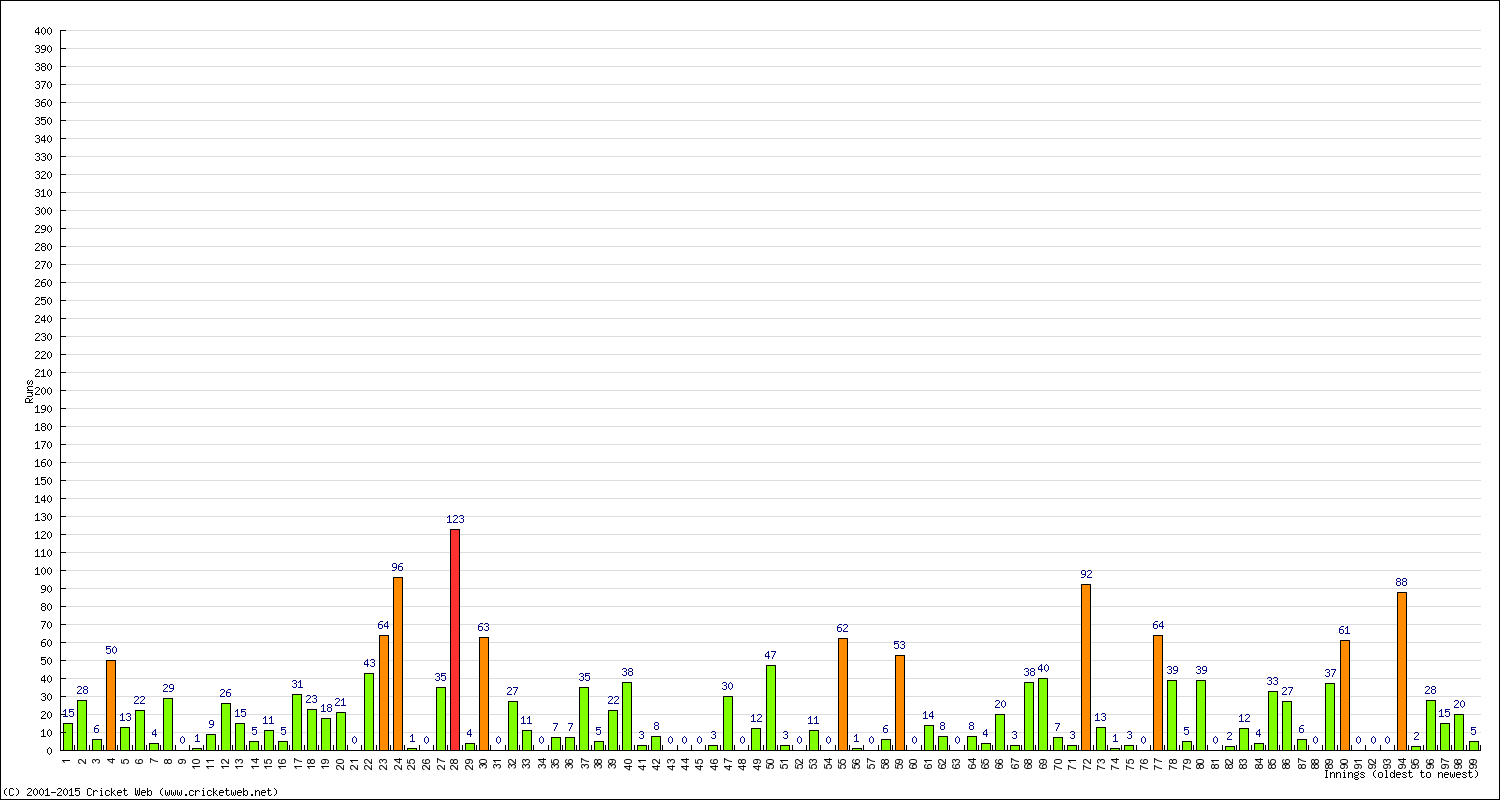Click the 31 value label above bar
1500x800 pixels.
pyautogui.click(x=297, y=684)
